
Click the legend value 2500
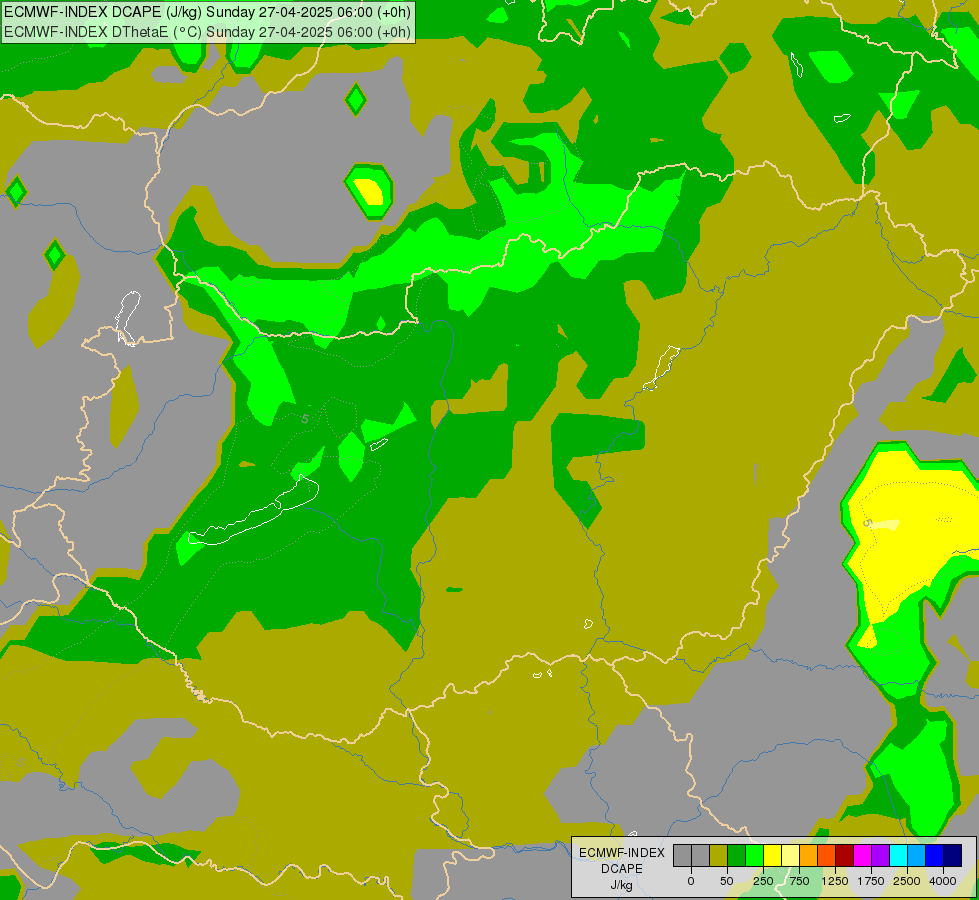(x=907, y=881)
